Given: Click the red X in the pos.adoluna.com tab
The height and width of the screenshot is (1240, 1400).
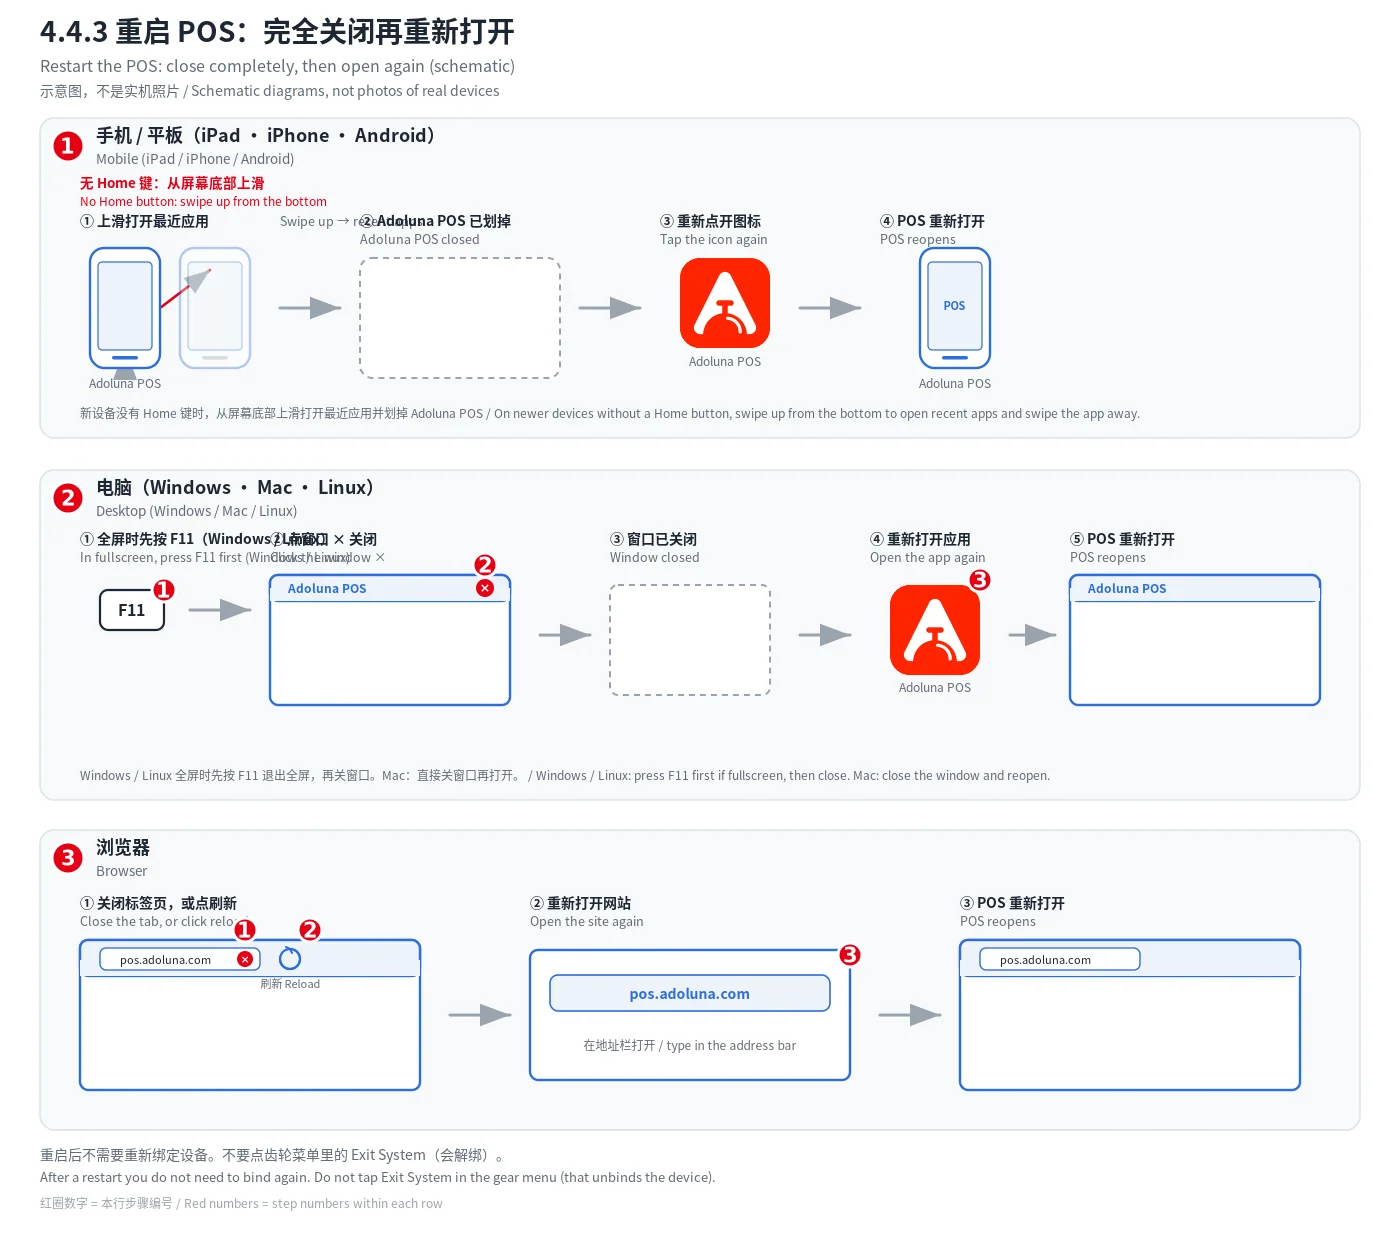Looking at the screenshot, I should pos(245,959).
